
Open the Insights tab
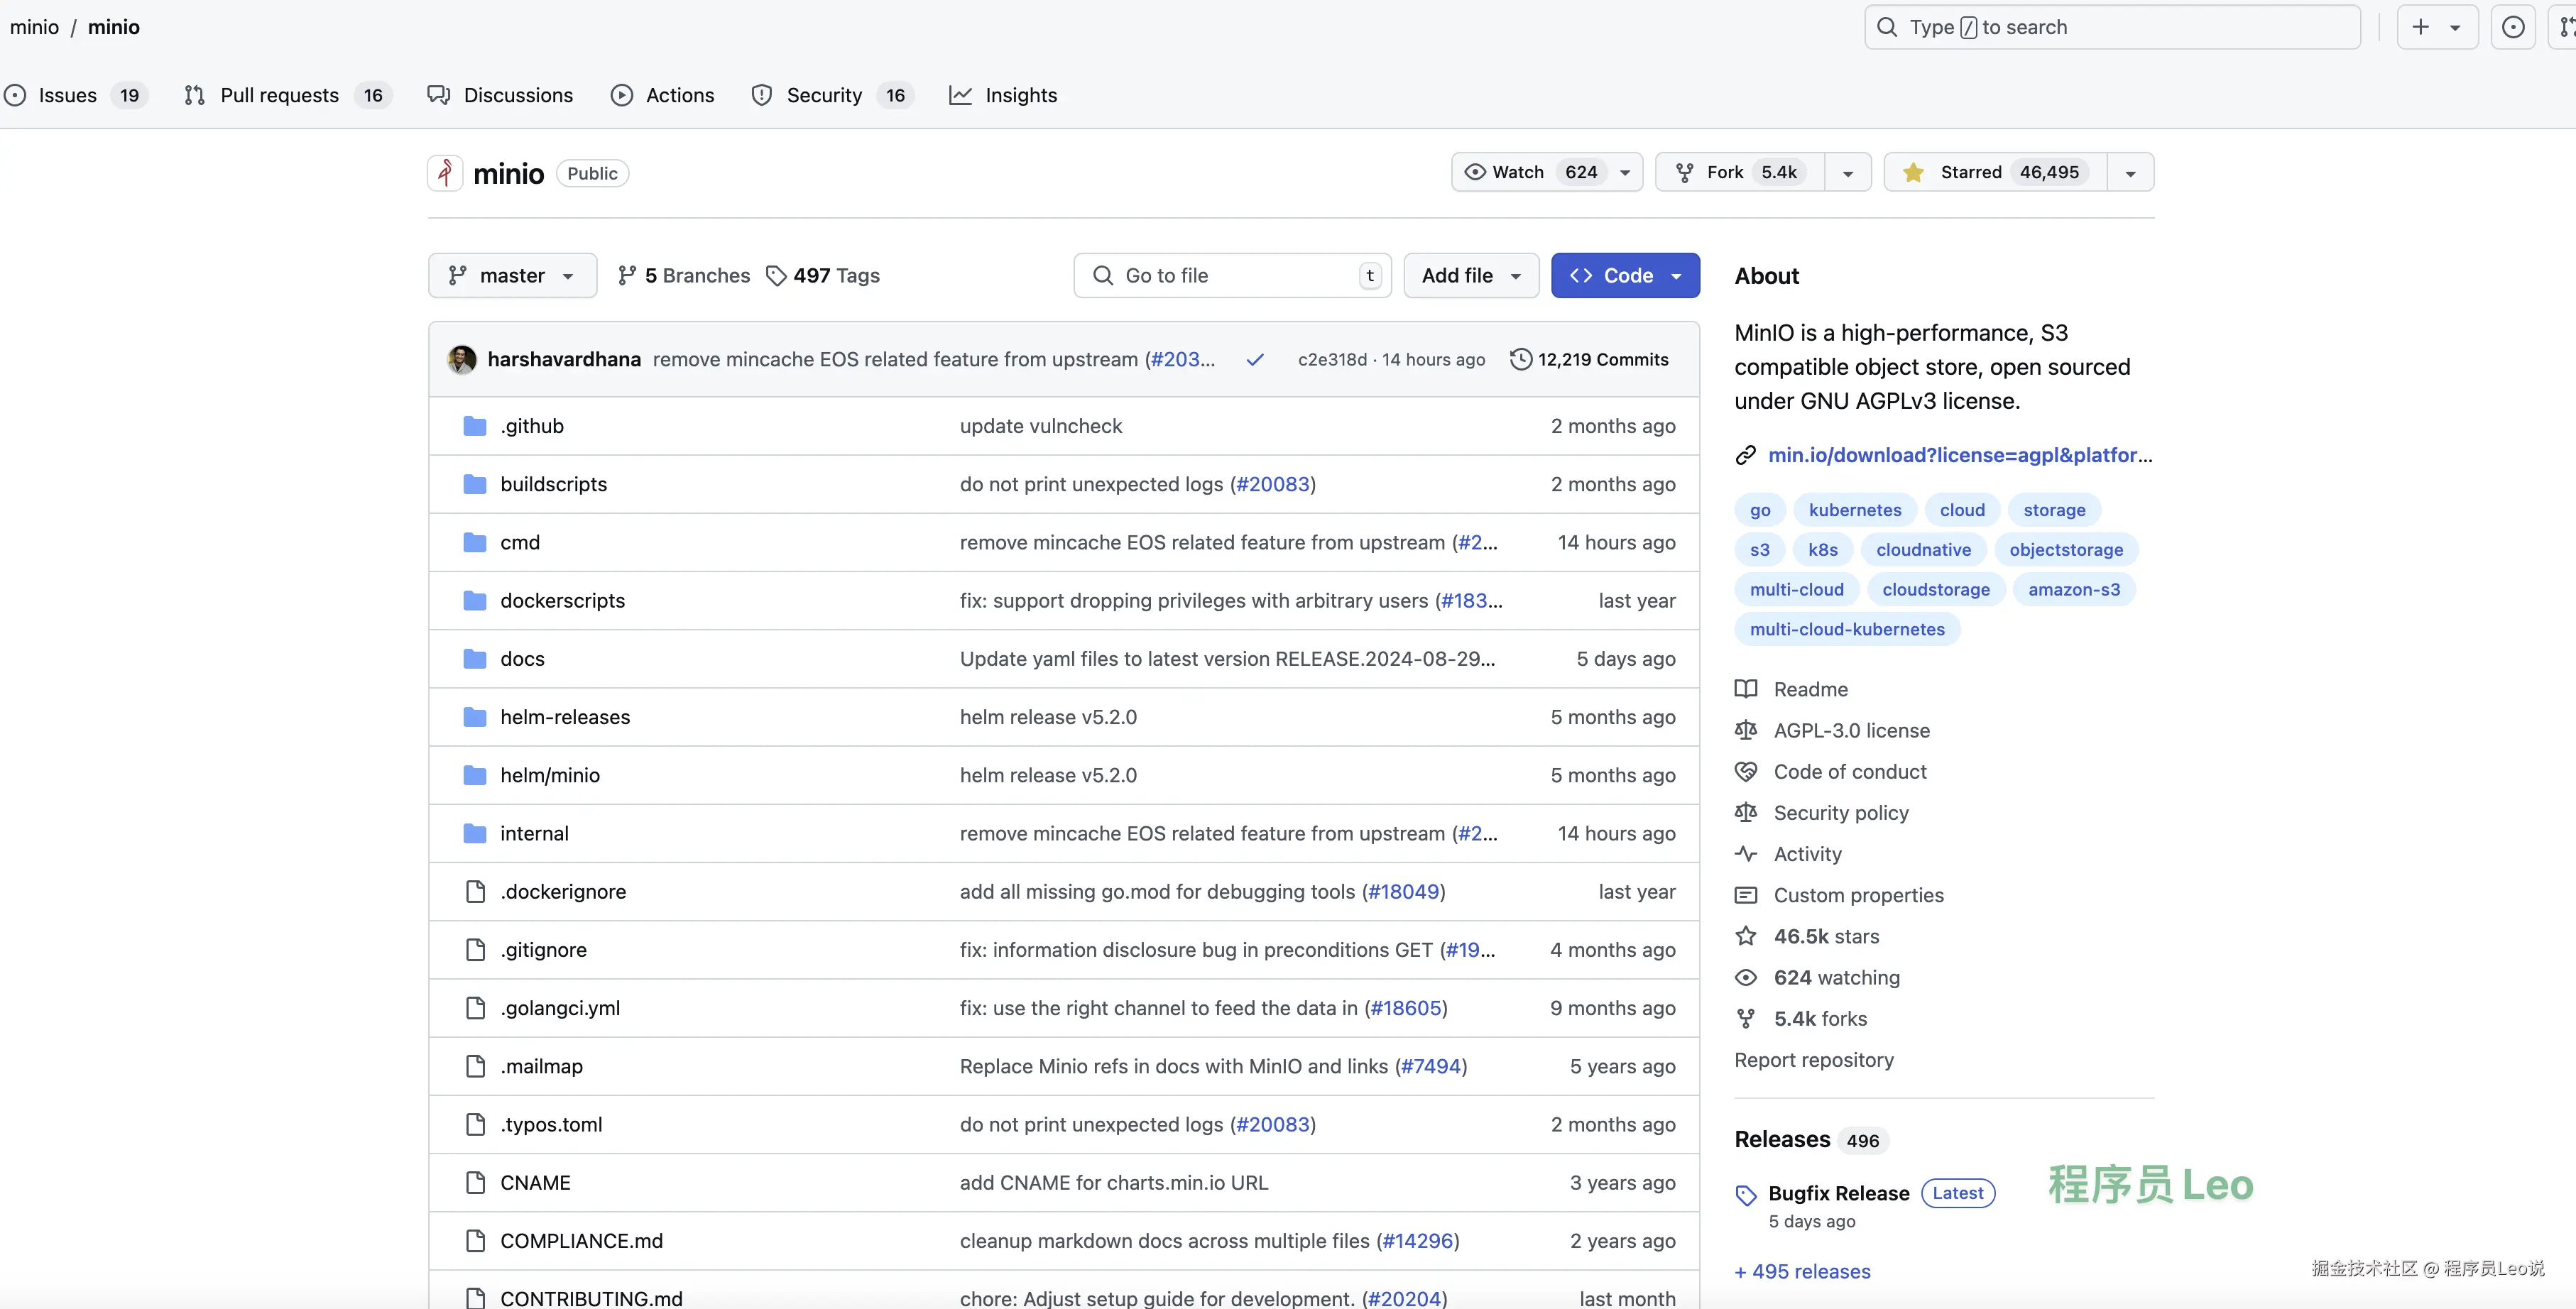[x=1020, y=95]
